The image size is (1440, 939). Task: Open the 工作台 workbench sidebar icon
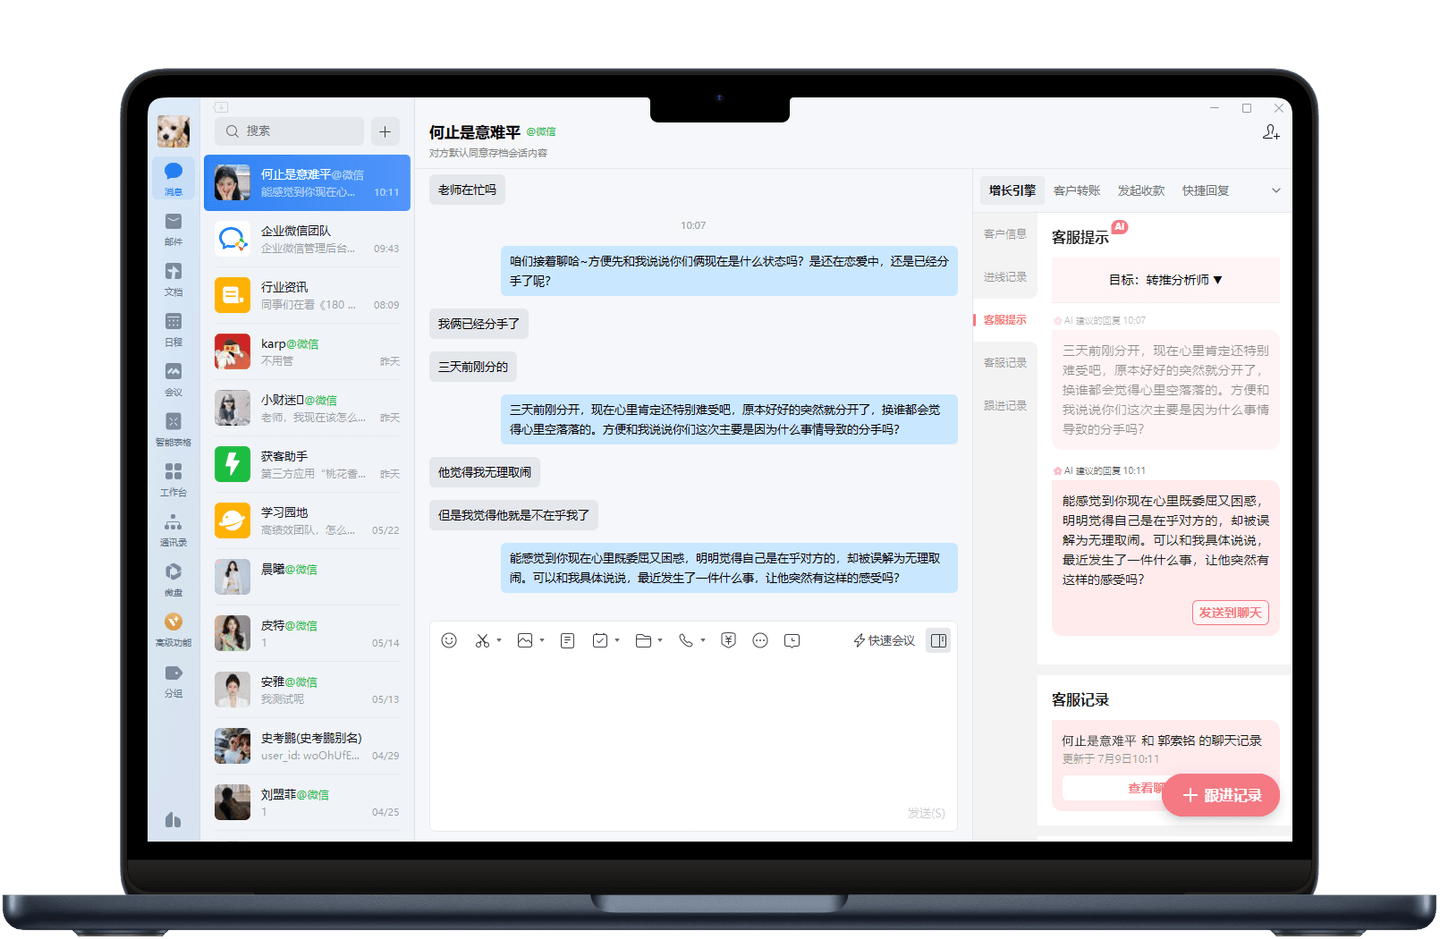[173, 478]
